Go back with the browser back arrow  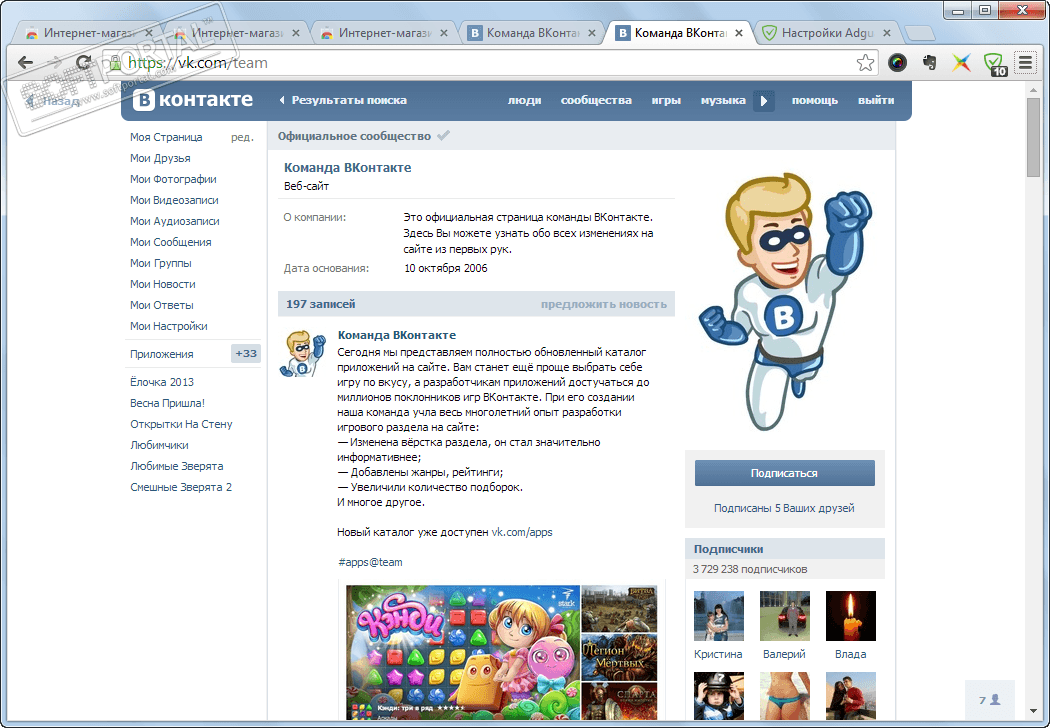click(25, 63)
